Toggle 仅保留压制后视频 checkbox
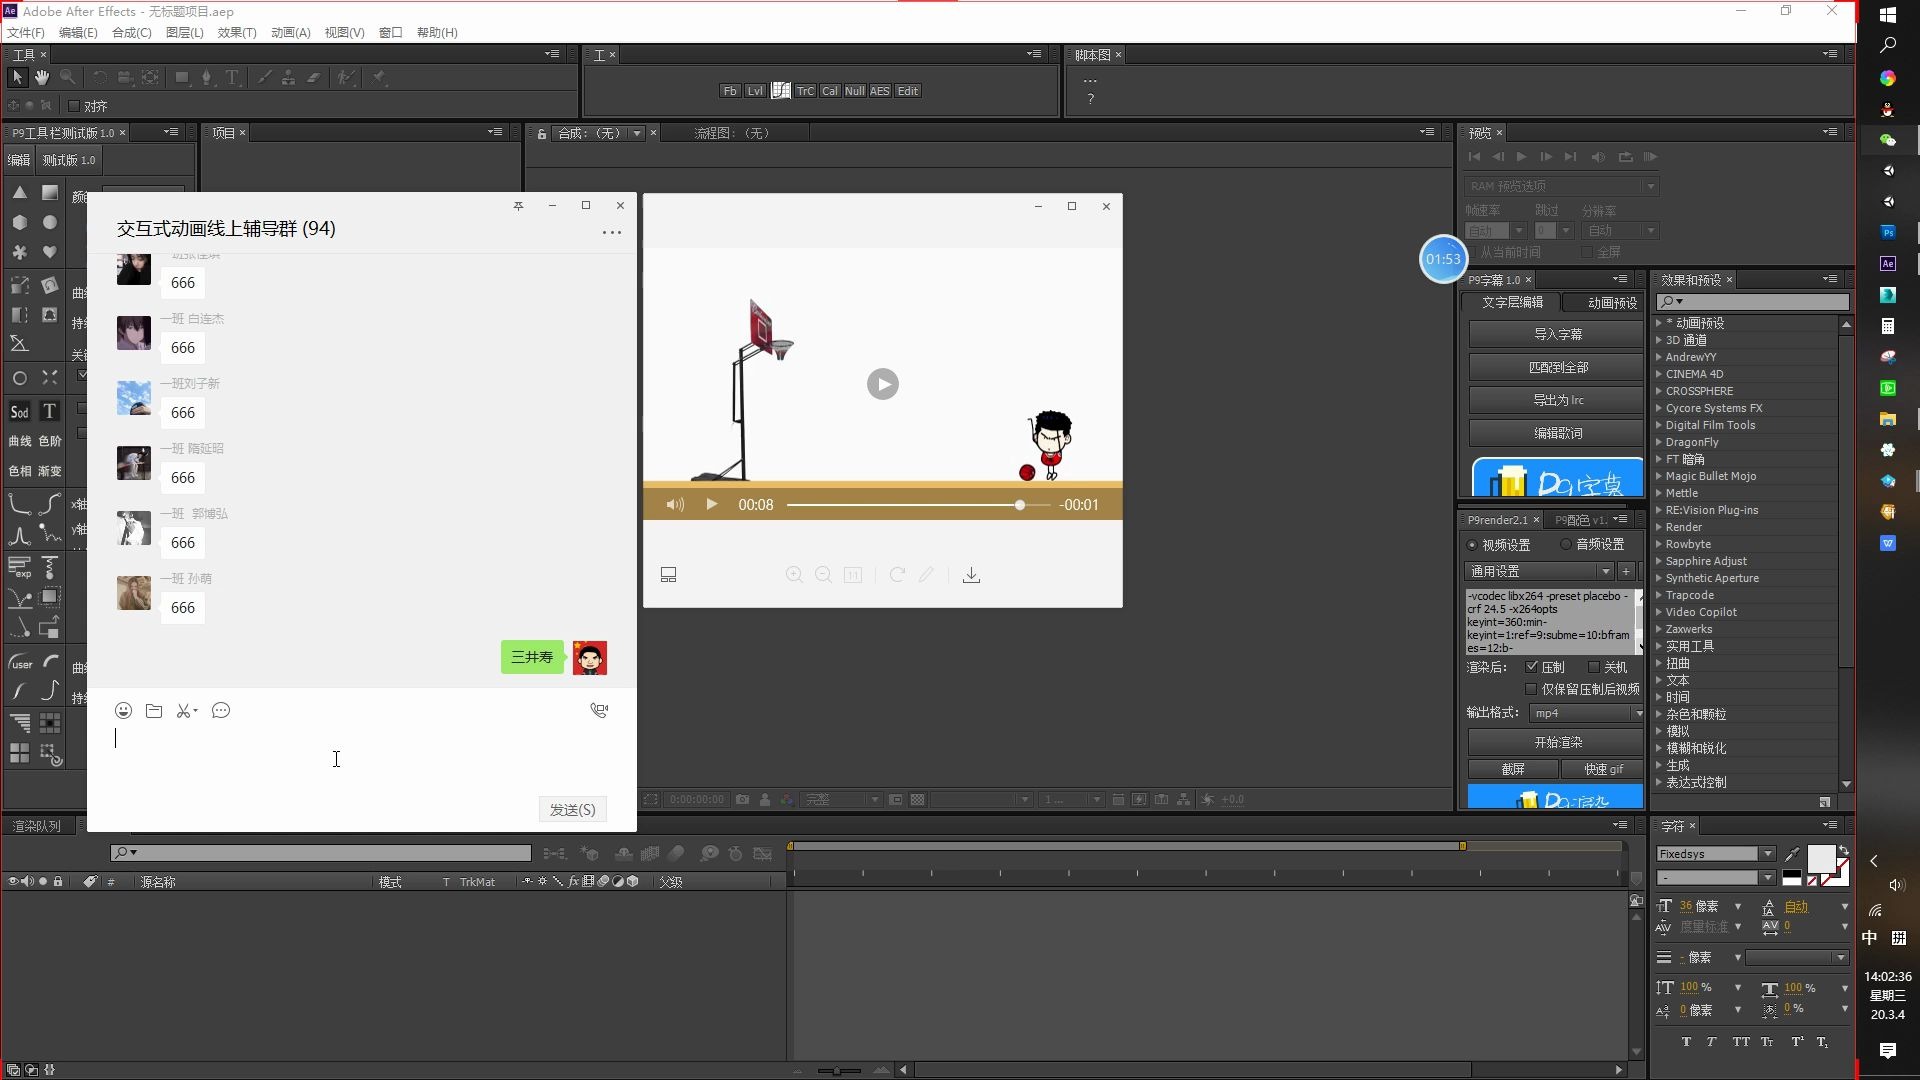The width and height of the screenshot is (1920, 1080). pyautogui.click(x=1531, y=689)
